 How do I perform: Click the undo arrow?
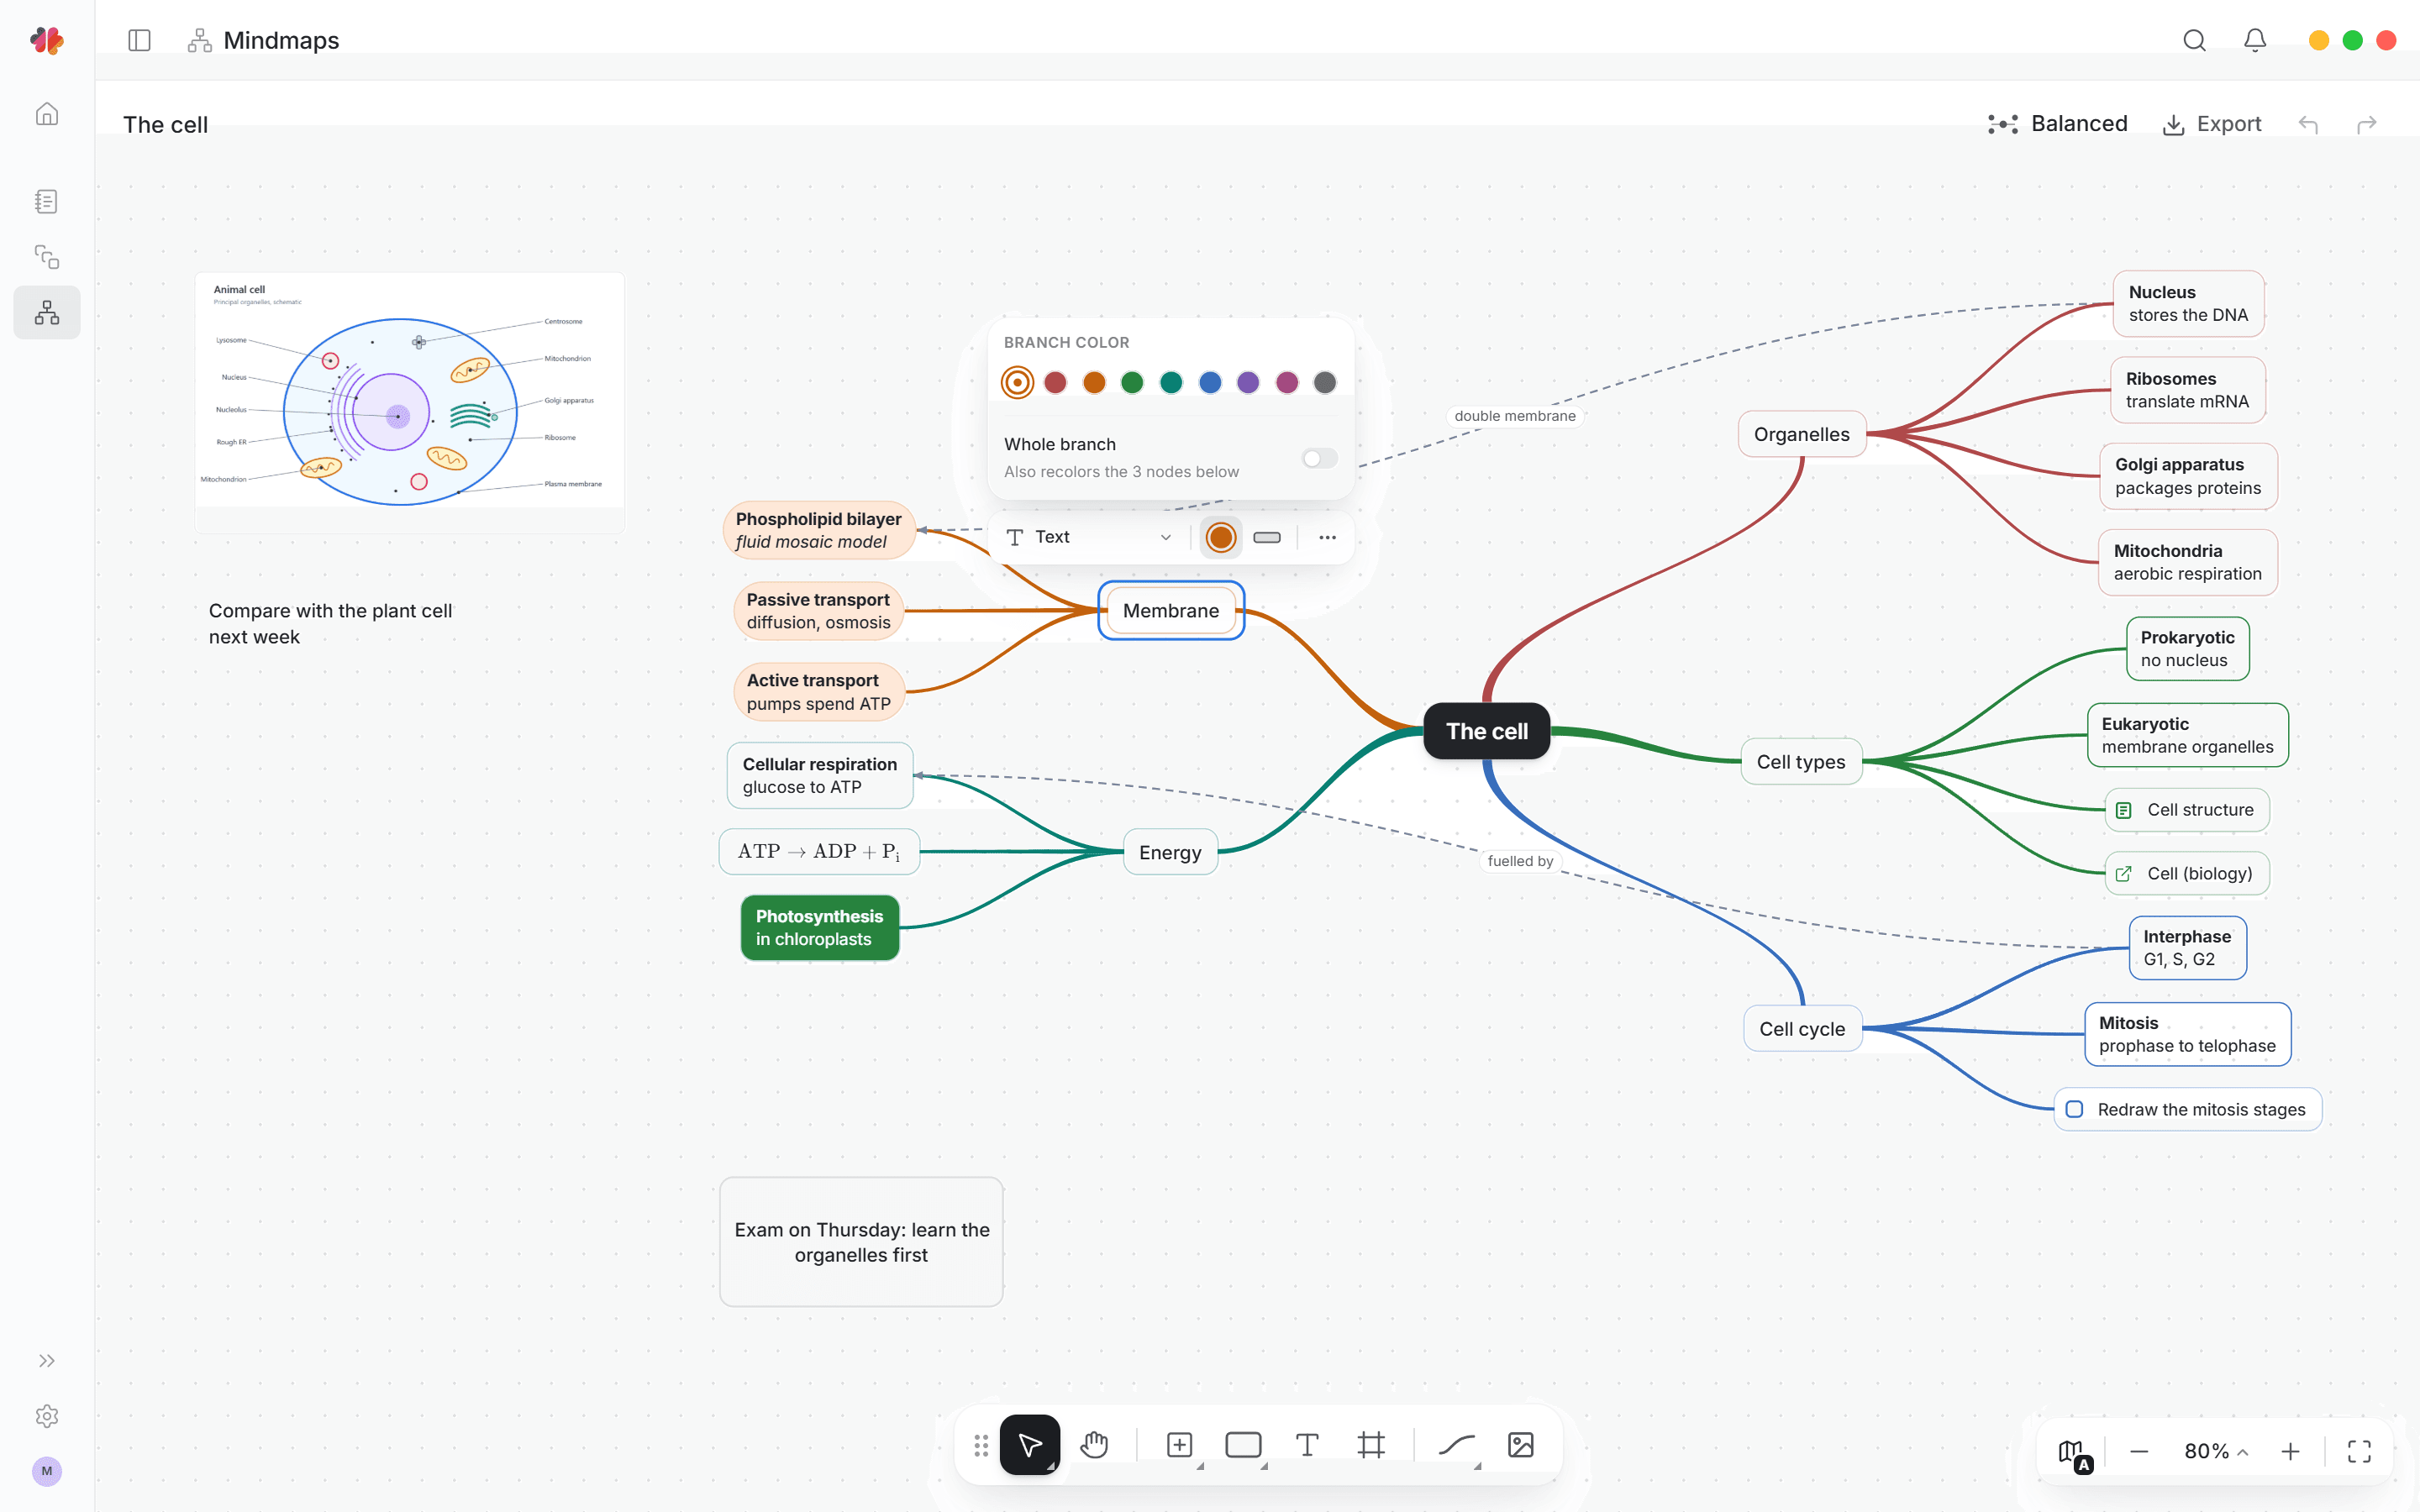(x=2308, y=124)
